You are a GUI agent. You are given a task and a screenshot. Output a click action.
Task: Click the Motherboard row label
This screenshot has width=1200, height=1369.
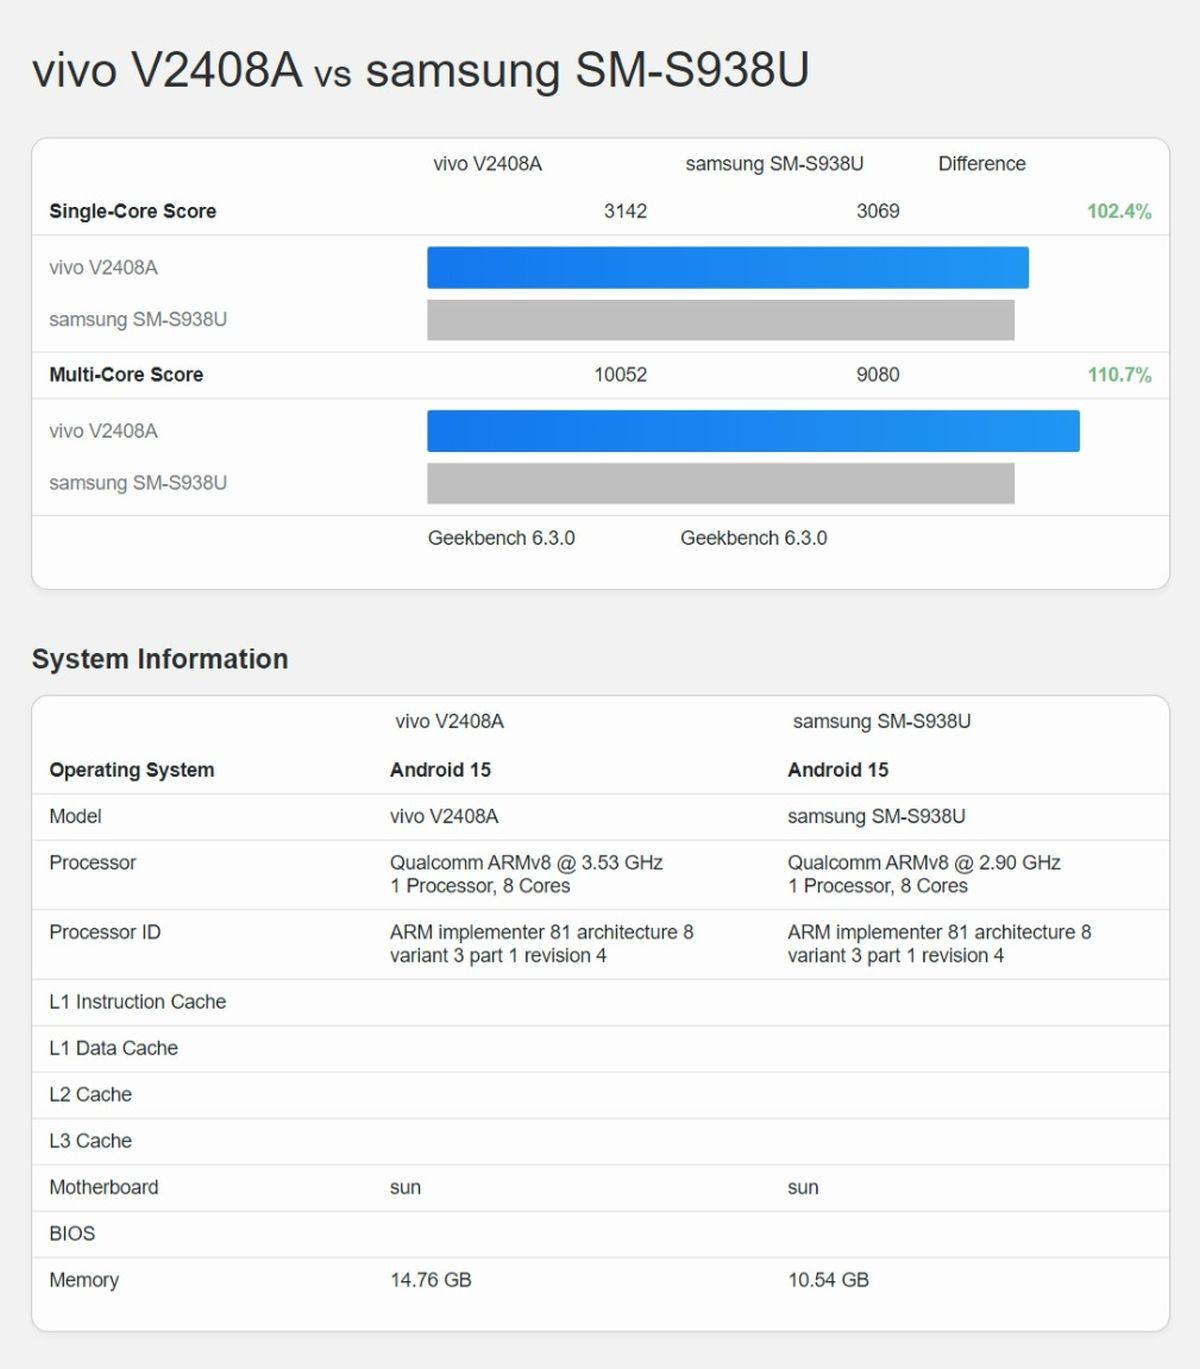104,1187
